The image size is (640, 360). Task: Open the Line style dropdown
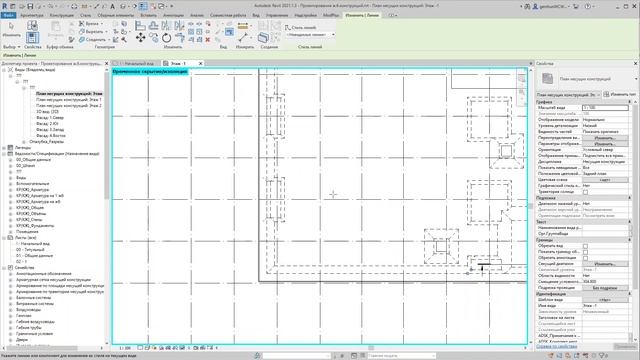tap(310, 35)
